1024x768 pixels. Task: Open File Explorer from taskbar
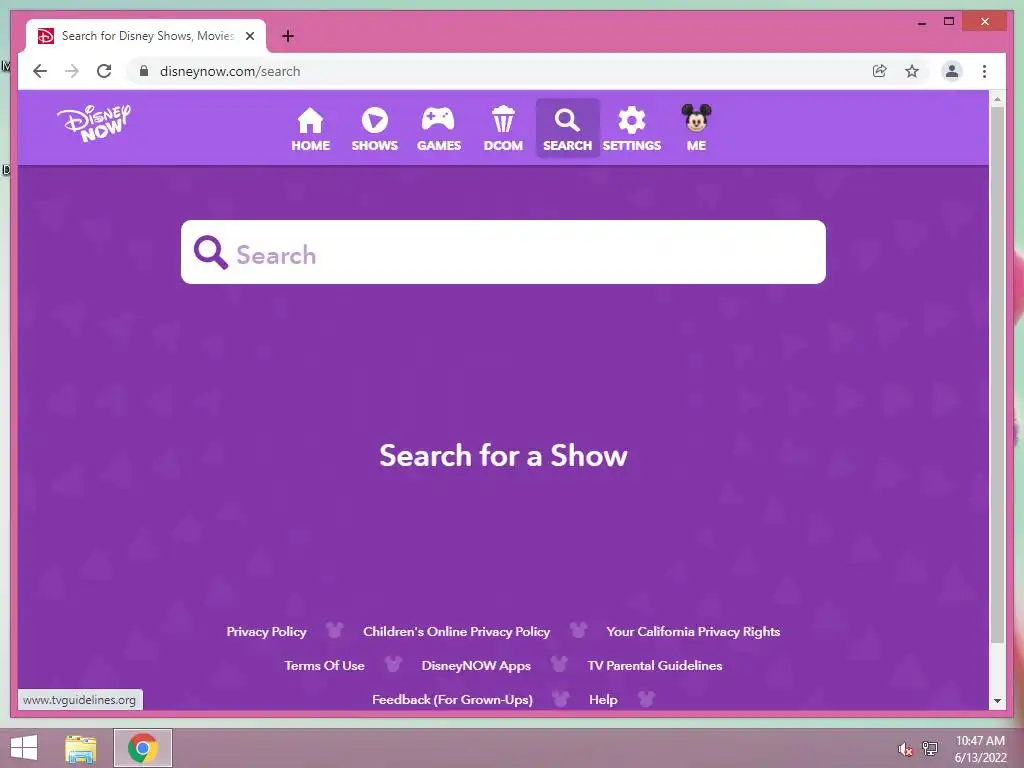pos(81,748)
